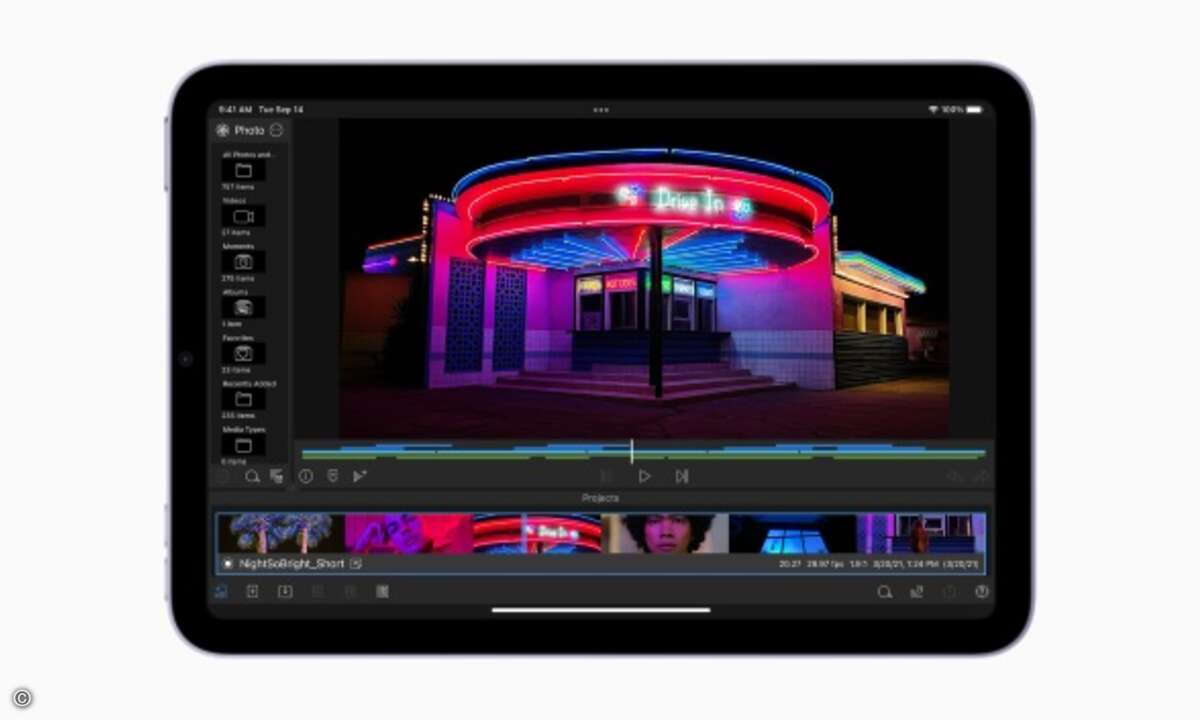Open the Videos folder with camera icon

243,216
